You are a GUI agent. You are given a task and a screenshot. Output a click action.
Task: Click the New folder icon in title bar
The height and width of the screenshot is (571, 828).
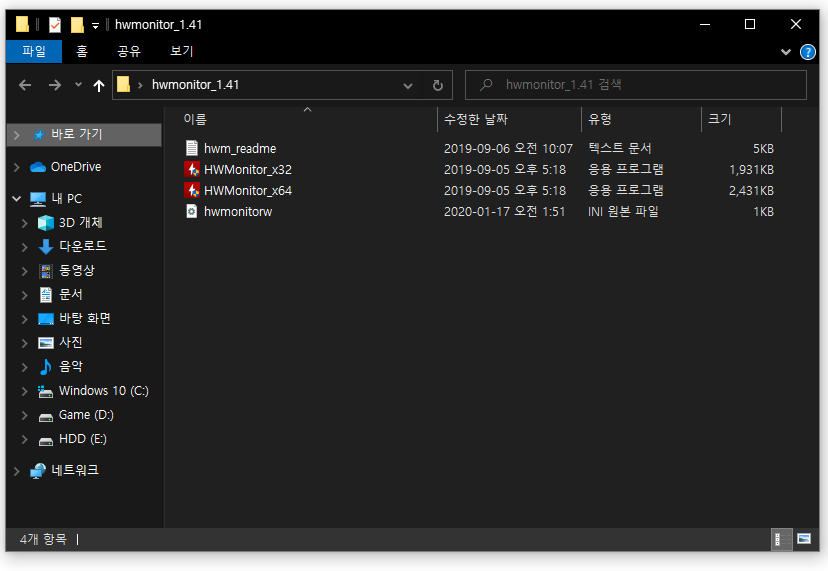point(77,25)
